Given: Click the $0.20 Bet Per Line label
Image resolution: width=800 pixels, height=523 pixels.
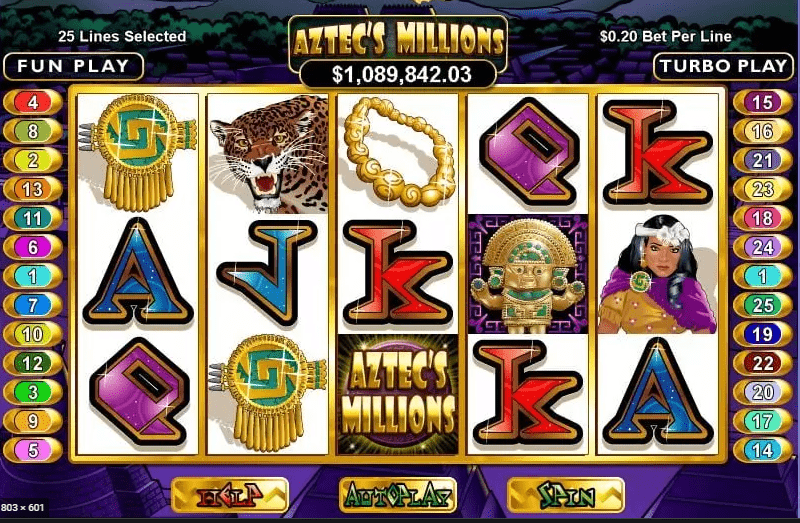Looking at the screenshot, I should pos(666,36).
